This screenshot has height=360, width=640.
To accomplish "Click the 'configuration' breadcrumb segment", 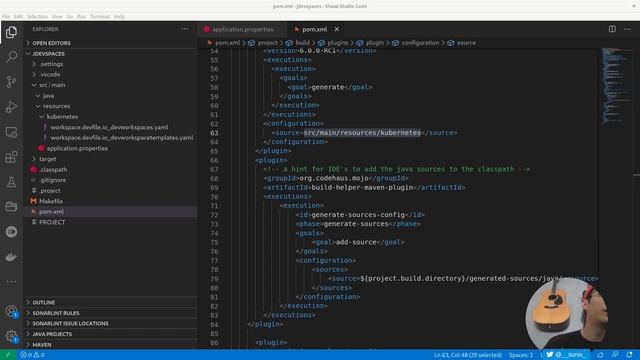I will click(420, 43).
